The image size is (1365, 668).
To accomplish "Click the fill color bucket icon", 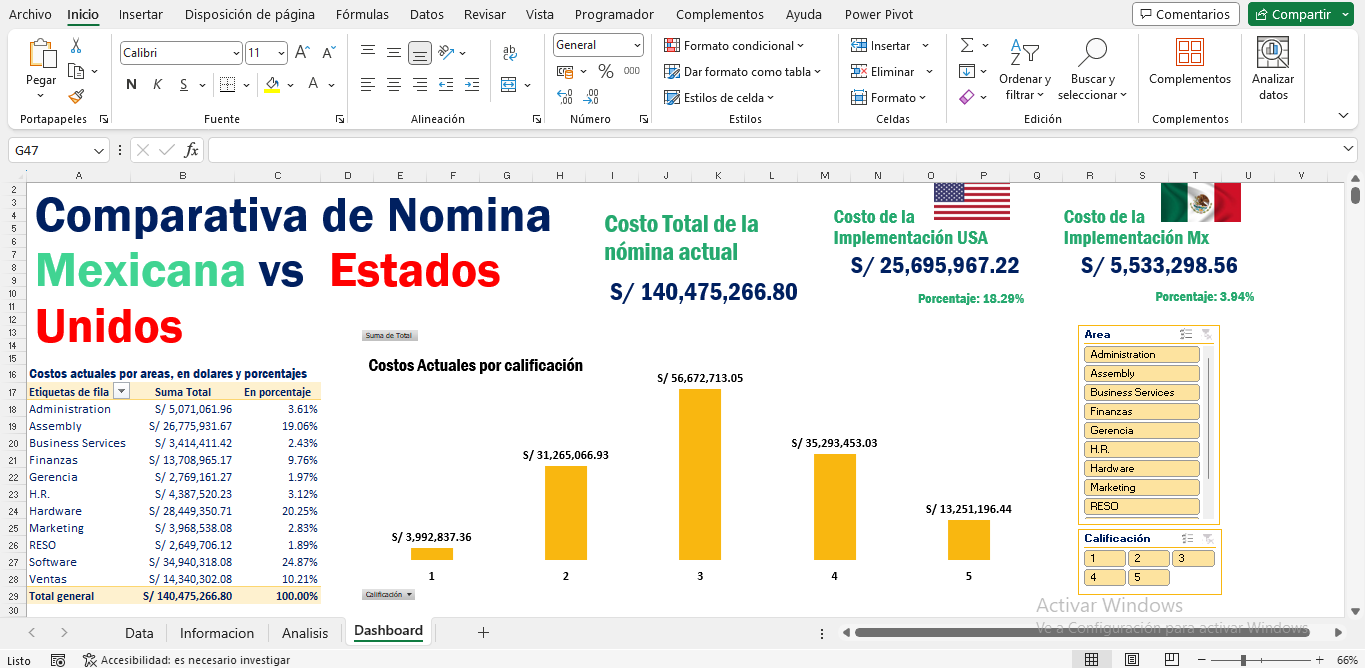I will 271,85.
